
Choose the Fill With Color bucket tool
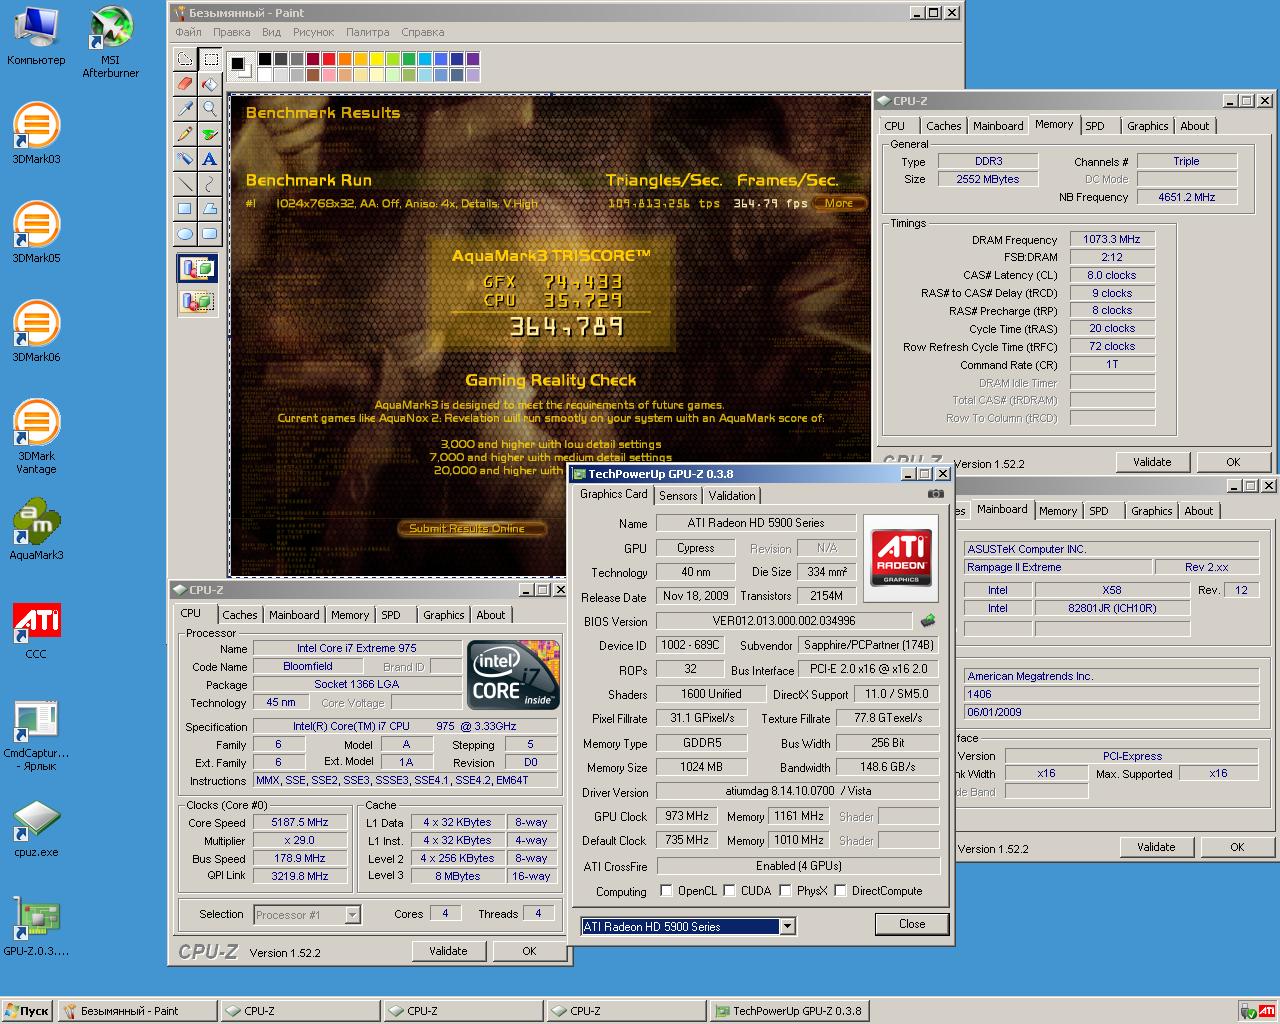coord(209,84)
